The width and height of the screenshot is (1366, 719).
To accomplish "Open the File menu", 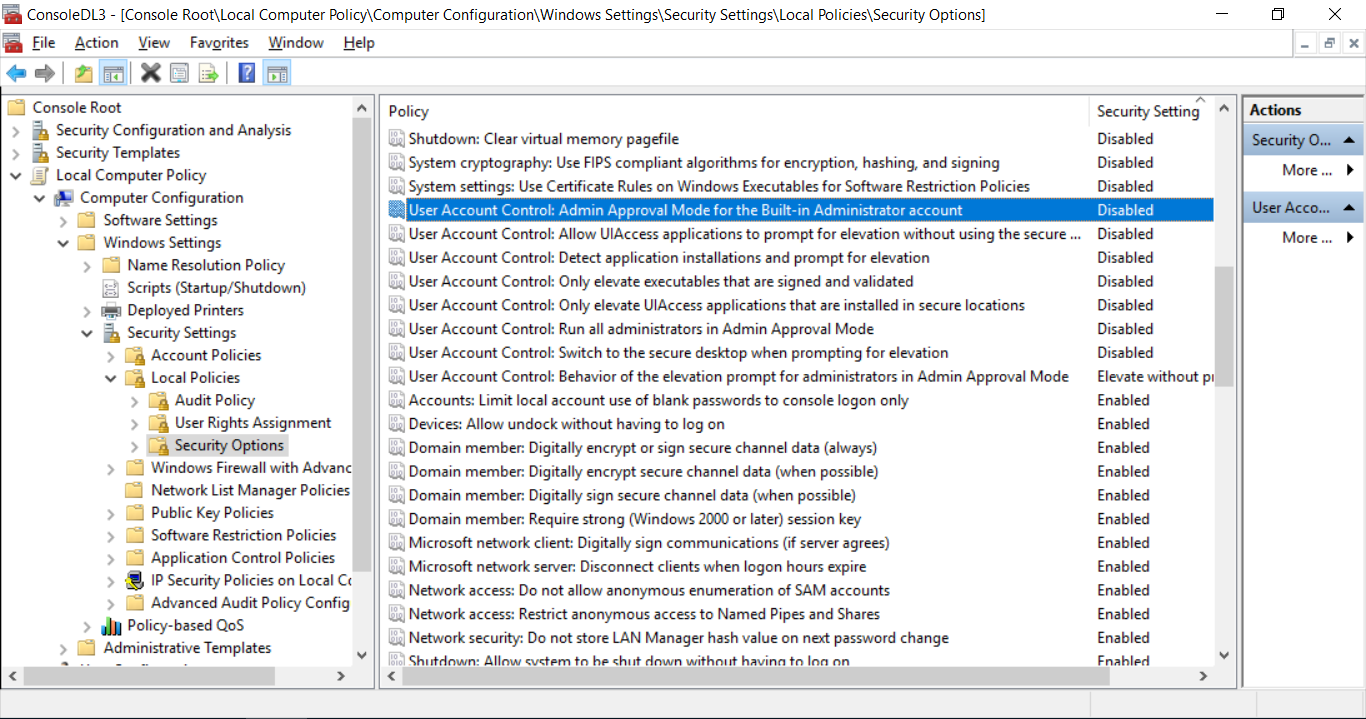I will coord(44,43).
